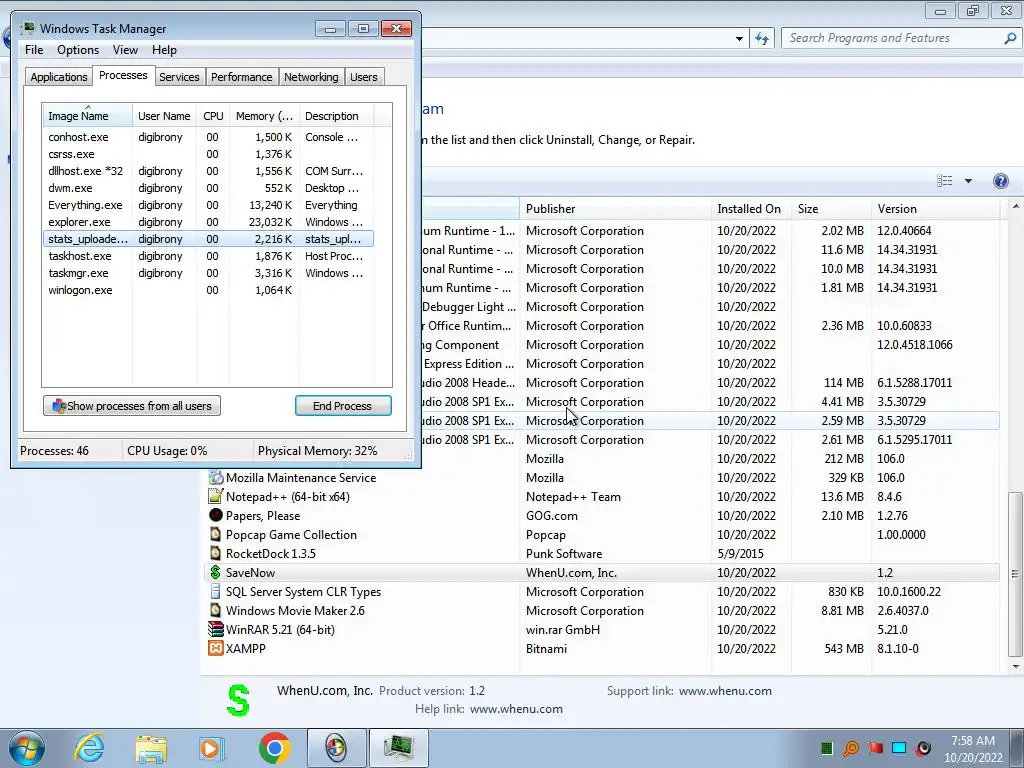Sort processes by CPU column
The height and width of the screenshot is (768, 1024).
[213, 116]
